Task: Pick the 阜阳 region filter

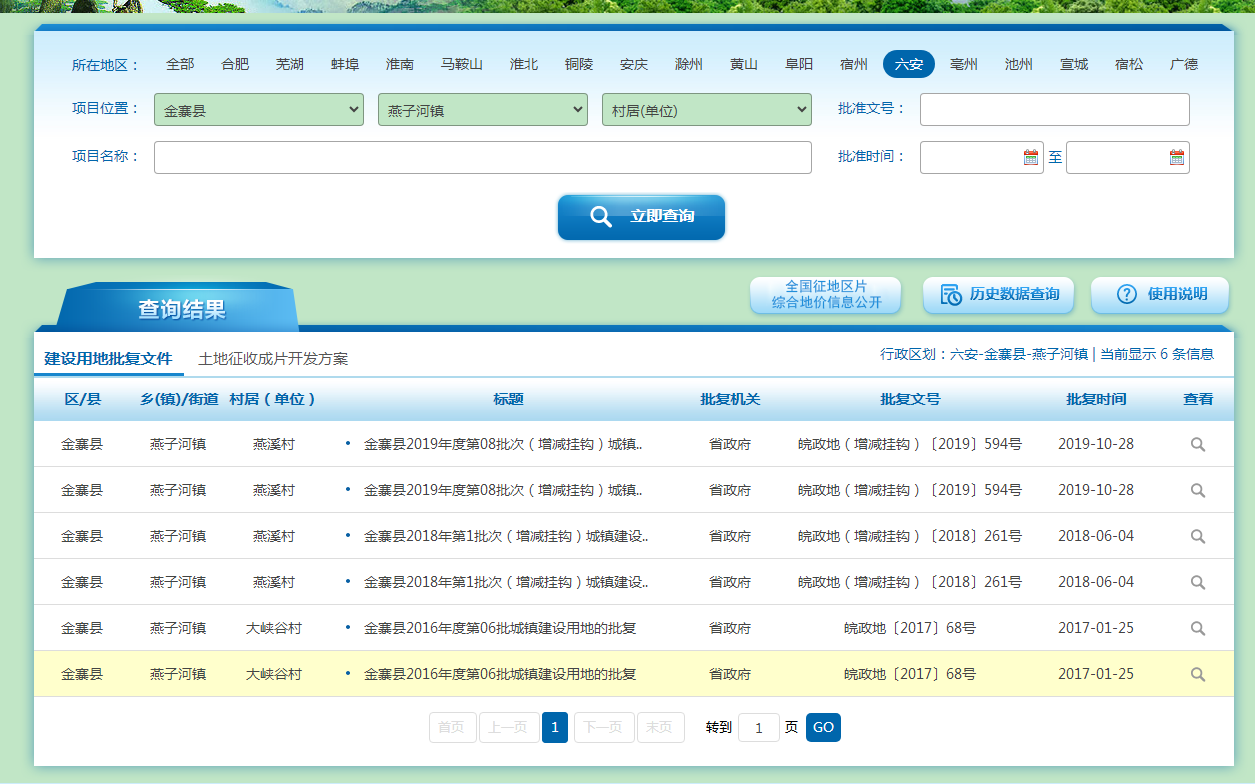Action: click(799, 64)
